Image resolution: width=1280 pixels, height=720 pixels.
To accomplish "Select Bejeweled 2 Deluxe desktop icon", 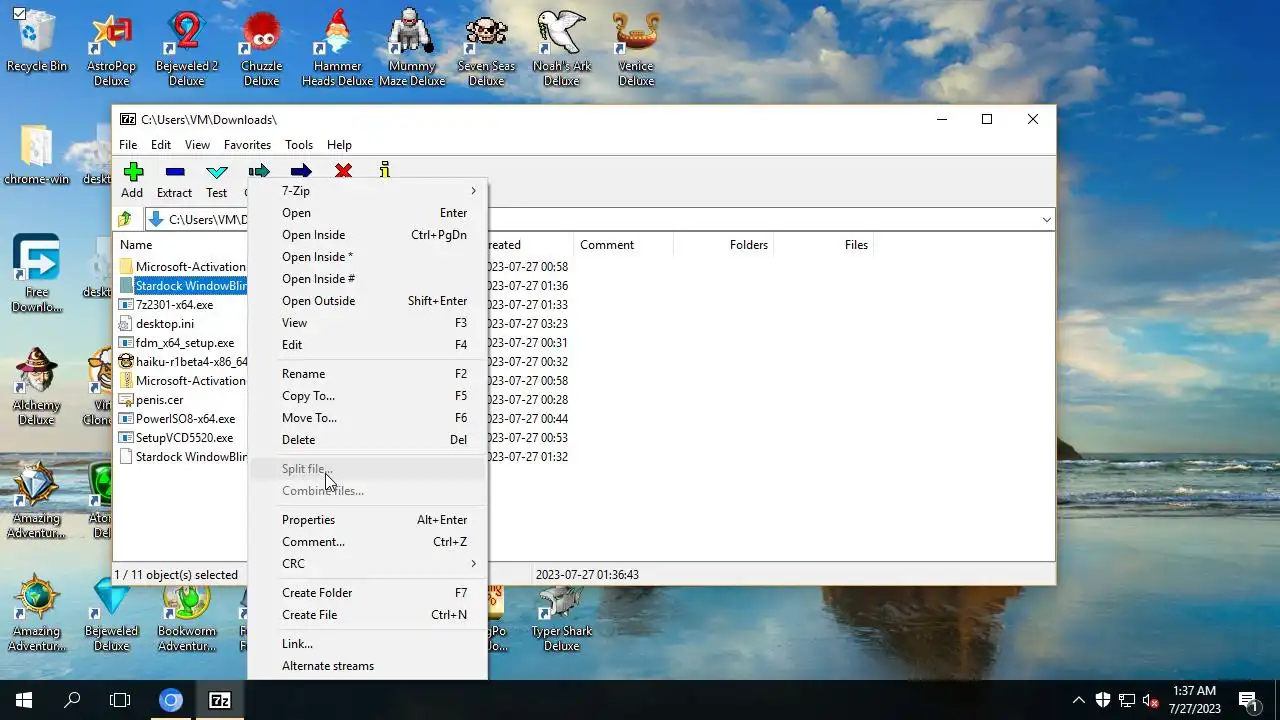I will (187, 48).
